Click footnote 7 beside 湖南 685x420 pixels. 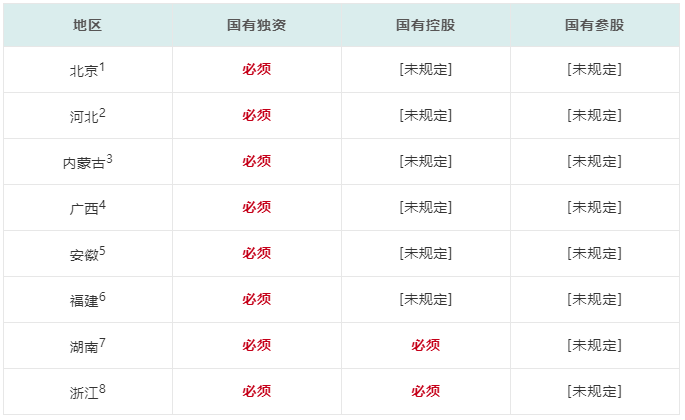(102, 343)
